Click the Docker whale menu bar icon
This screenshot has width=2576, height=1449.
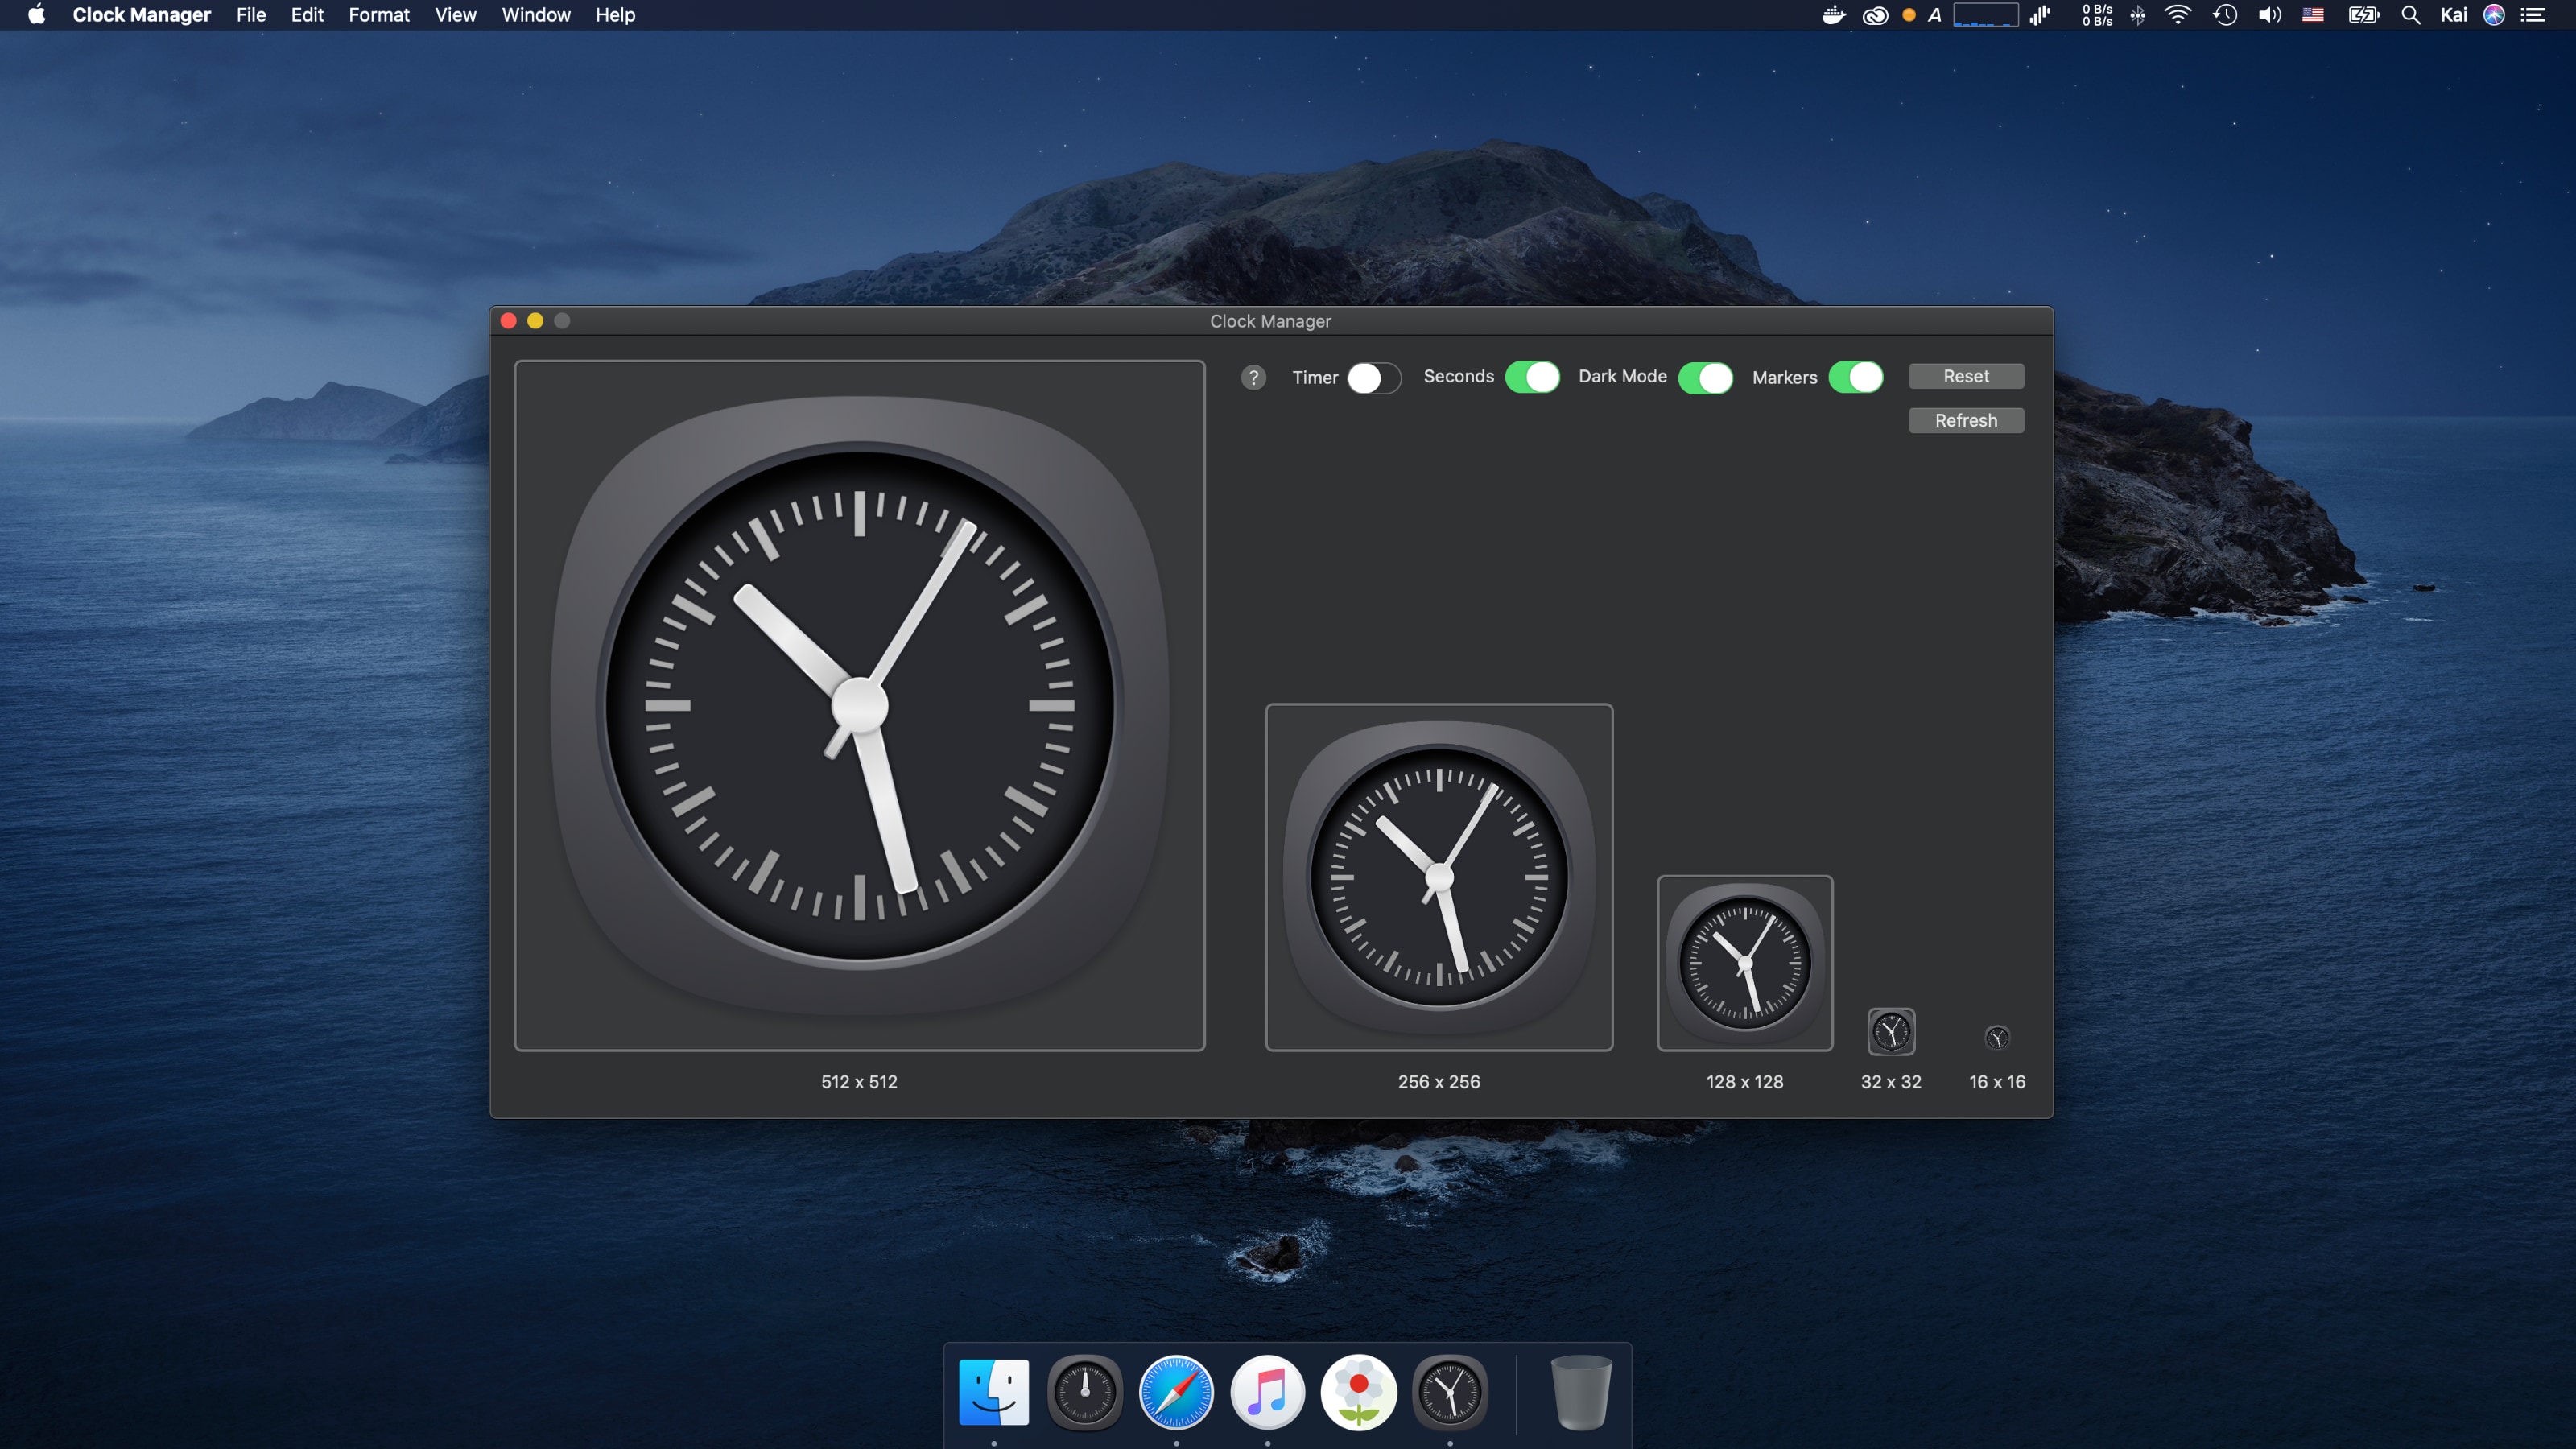[x=1833, y=15]
